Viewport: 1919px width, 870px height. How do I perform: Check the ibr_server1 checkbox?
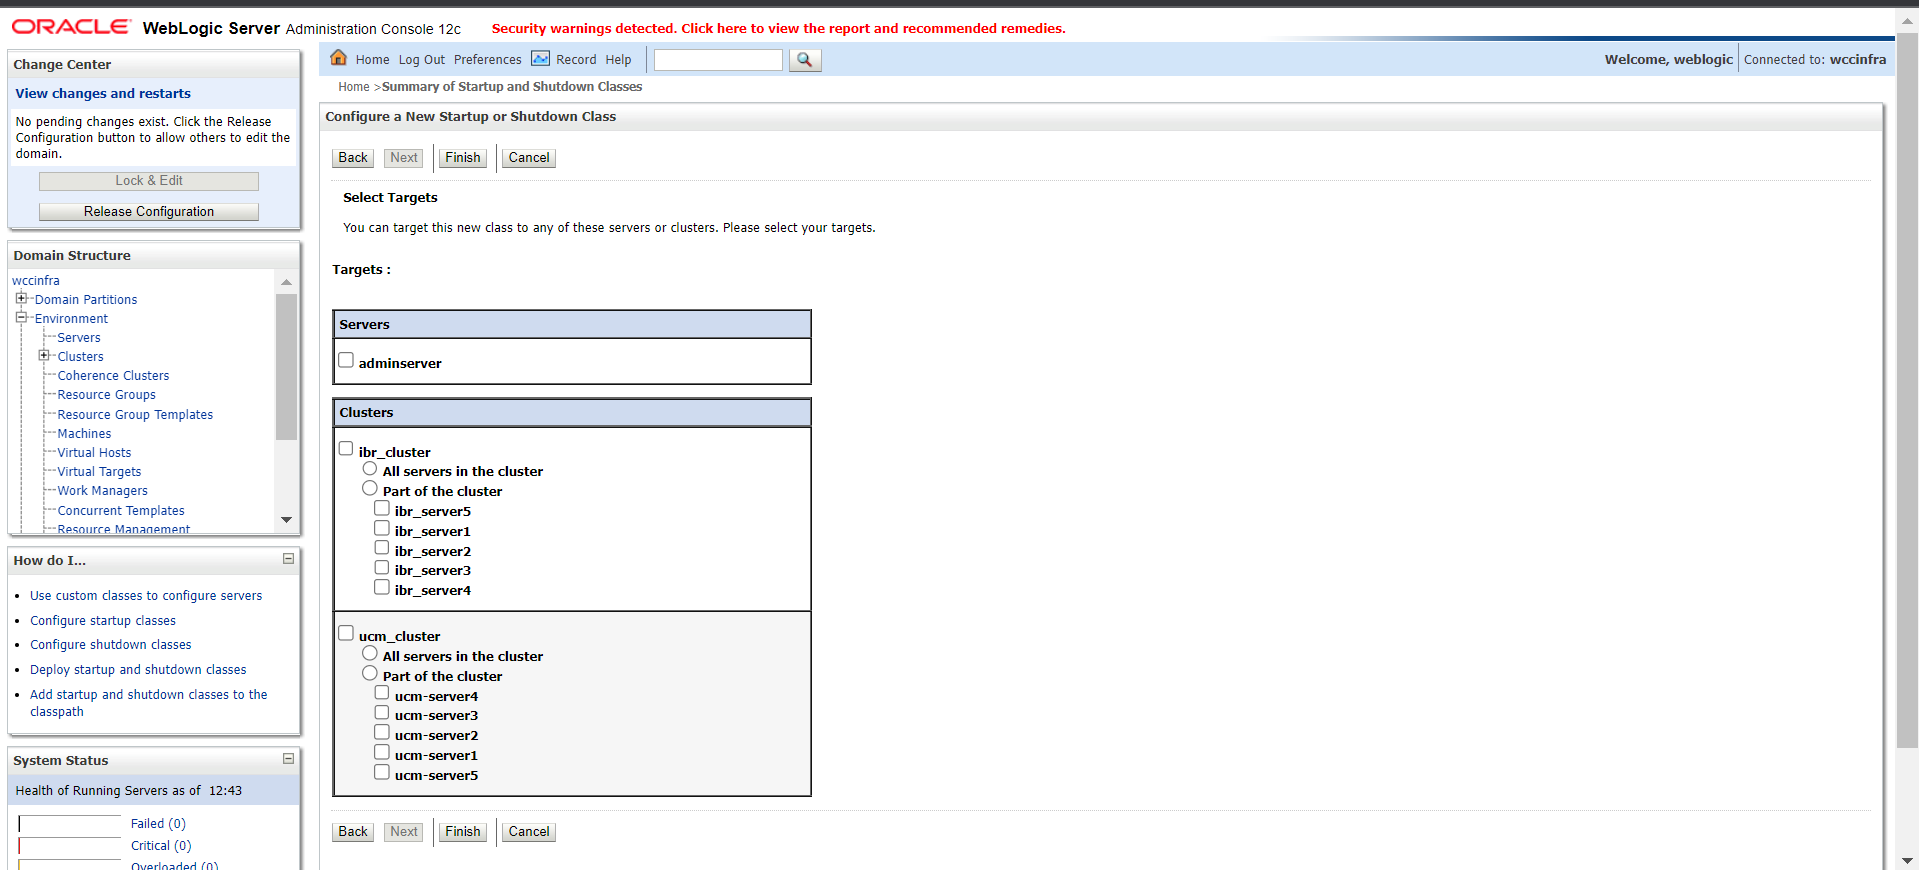tap(382, 528)
